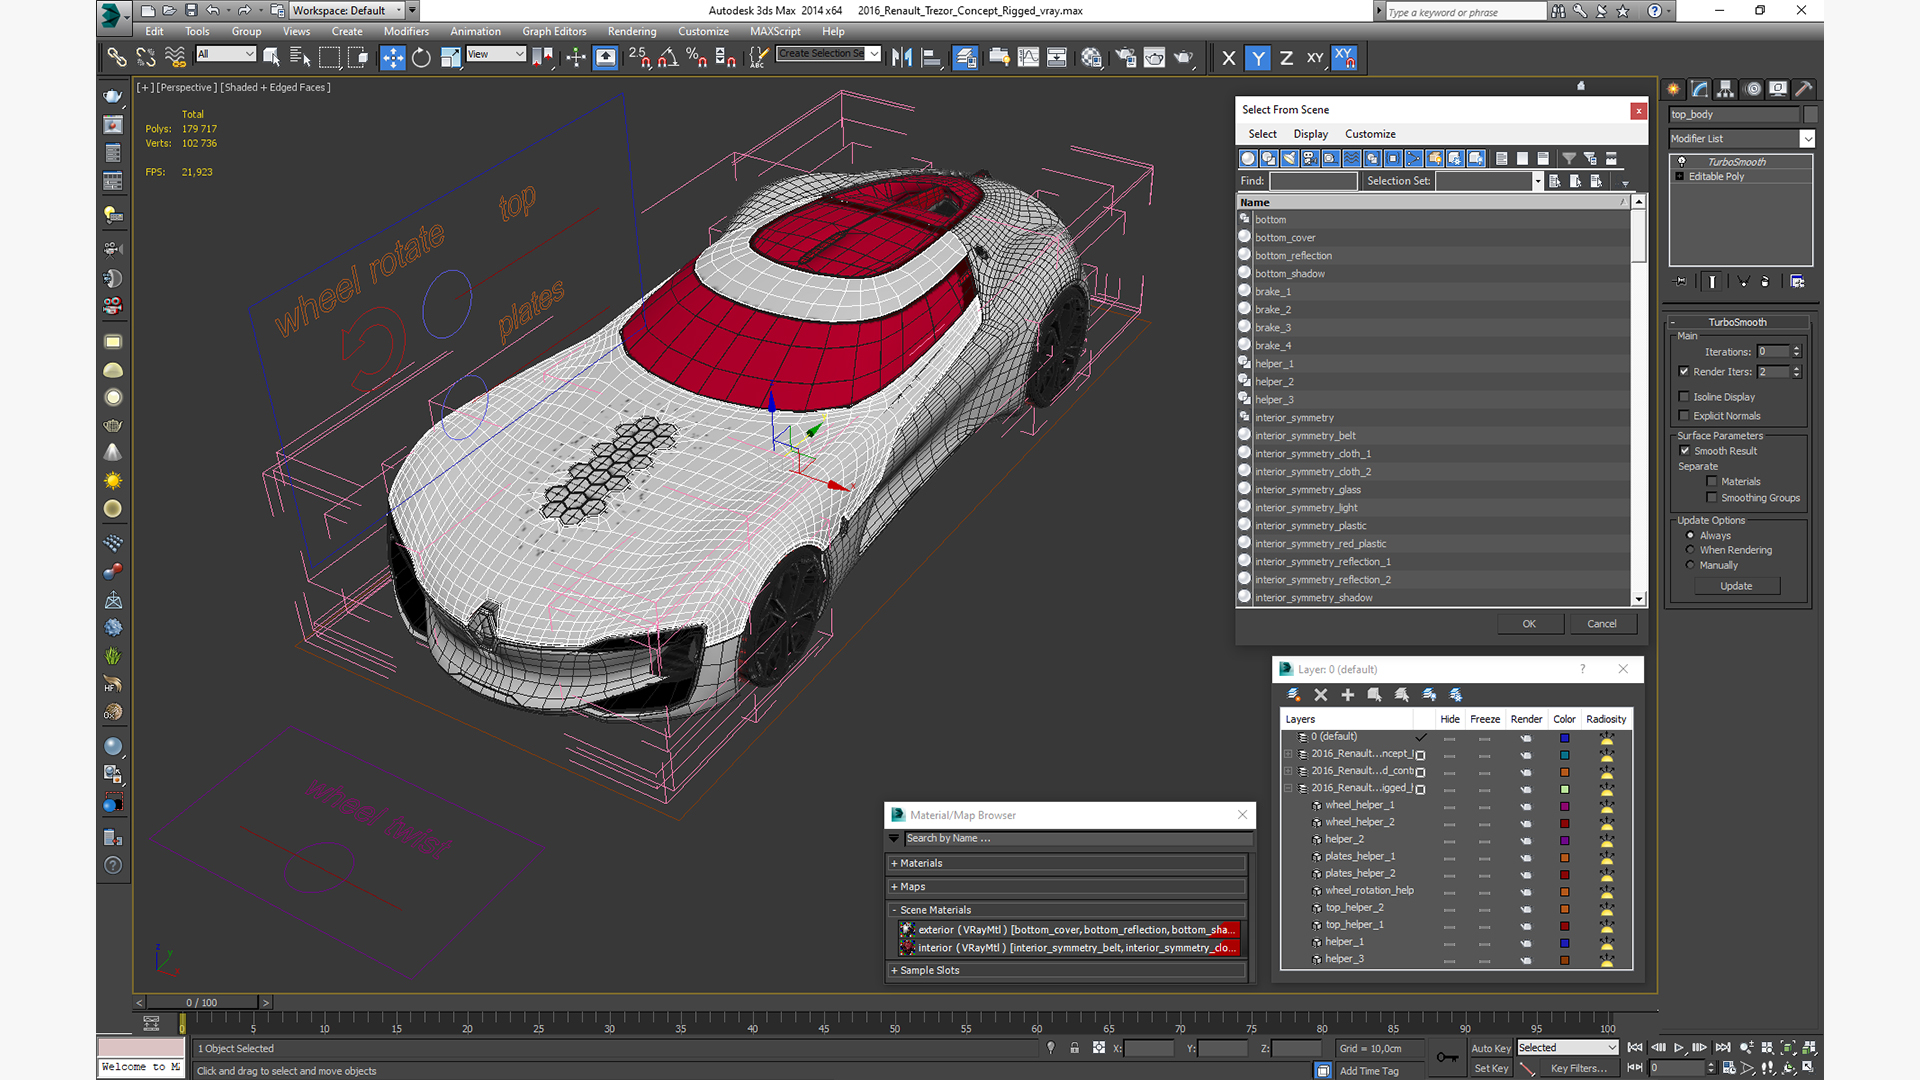
Task: Select the Select and Link tool
Action: point(117,58)
